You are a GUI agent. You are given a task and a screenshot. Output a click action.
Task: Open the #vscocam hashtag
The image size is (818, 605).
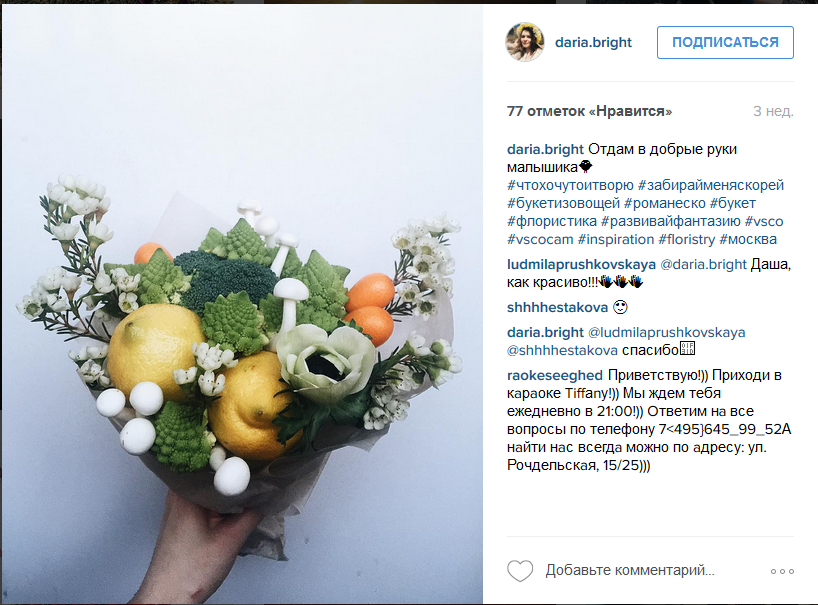coord(540,239)
